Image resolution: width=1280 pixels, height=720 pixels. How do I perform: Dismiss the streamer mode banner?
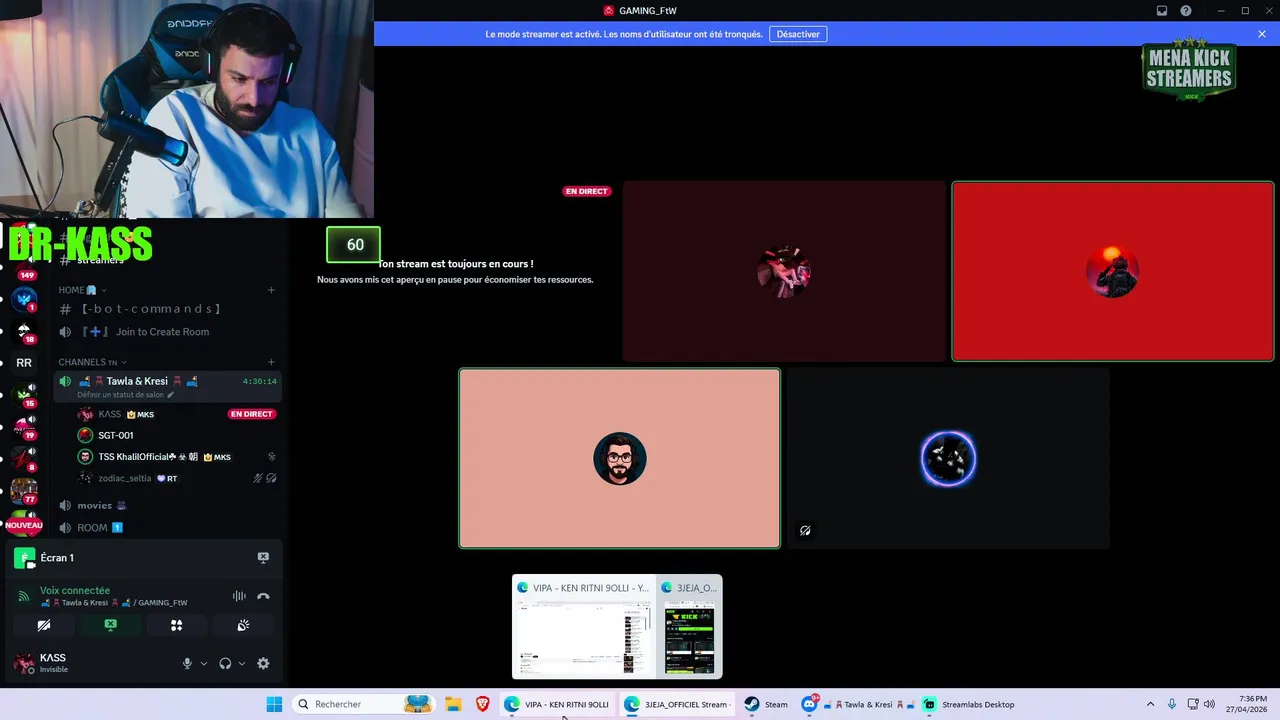(1262, 34)
